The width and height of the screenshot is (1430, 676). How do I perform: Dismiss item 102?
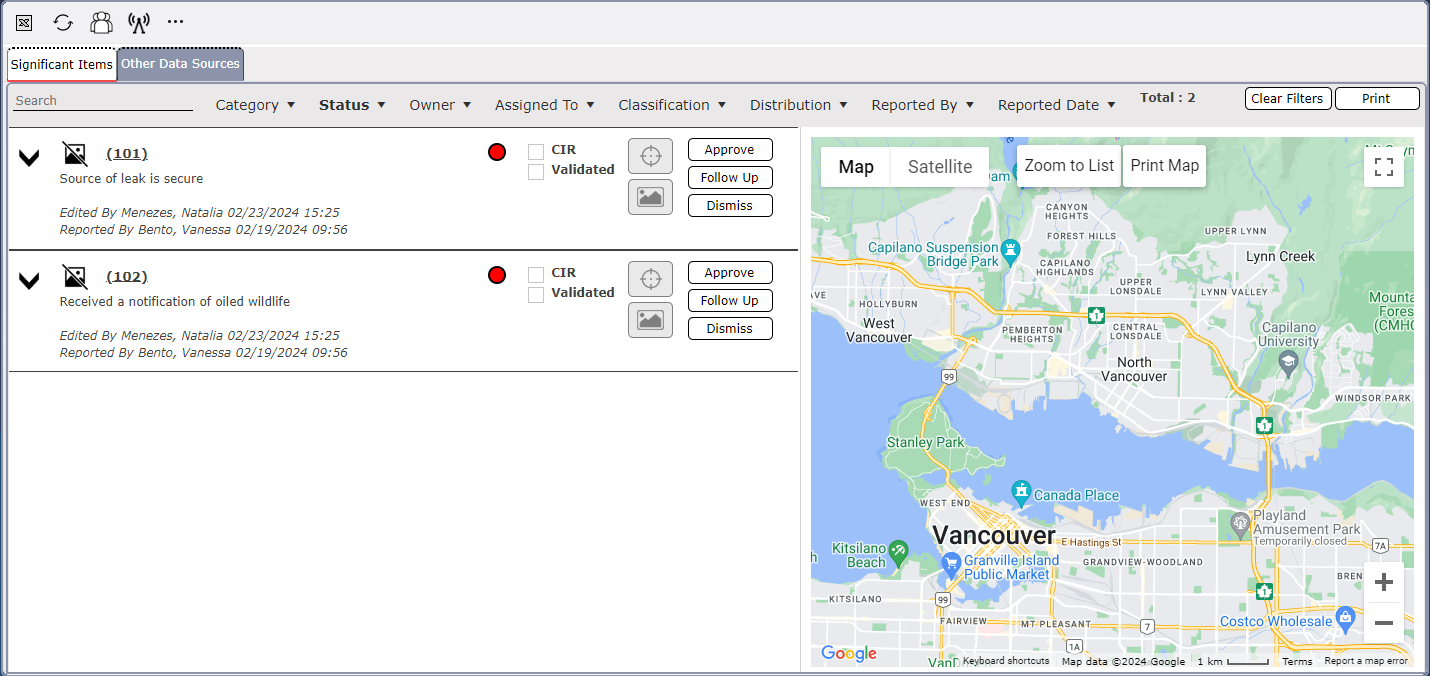tap(730, 329)
